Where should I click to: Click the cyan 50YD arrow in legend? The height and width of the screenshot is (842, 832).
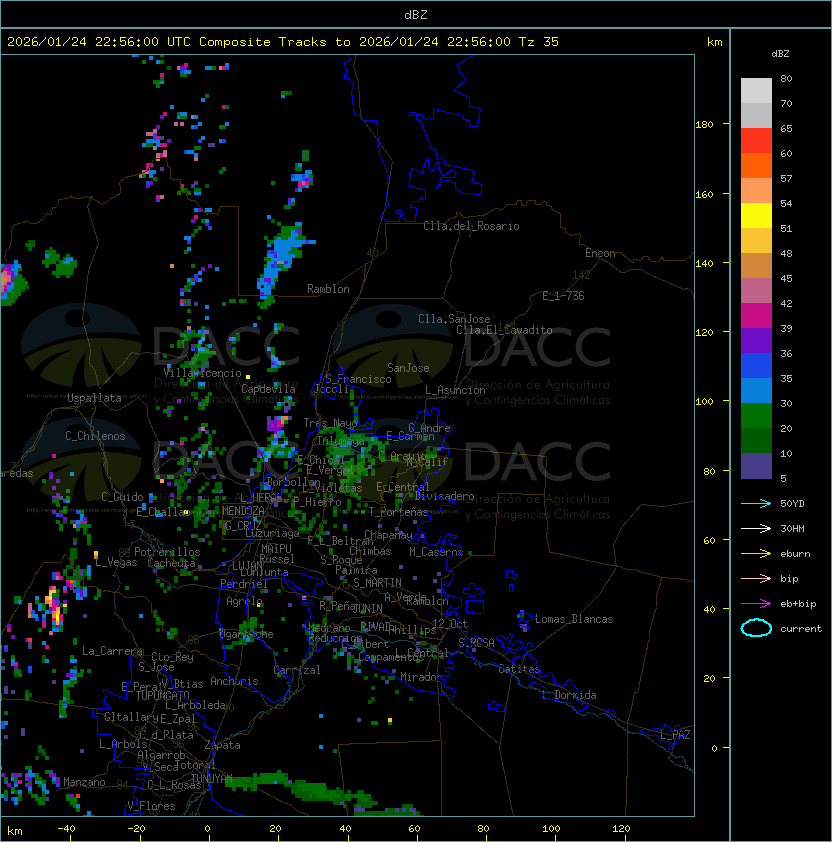756,504
